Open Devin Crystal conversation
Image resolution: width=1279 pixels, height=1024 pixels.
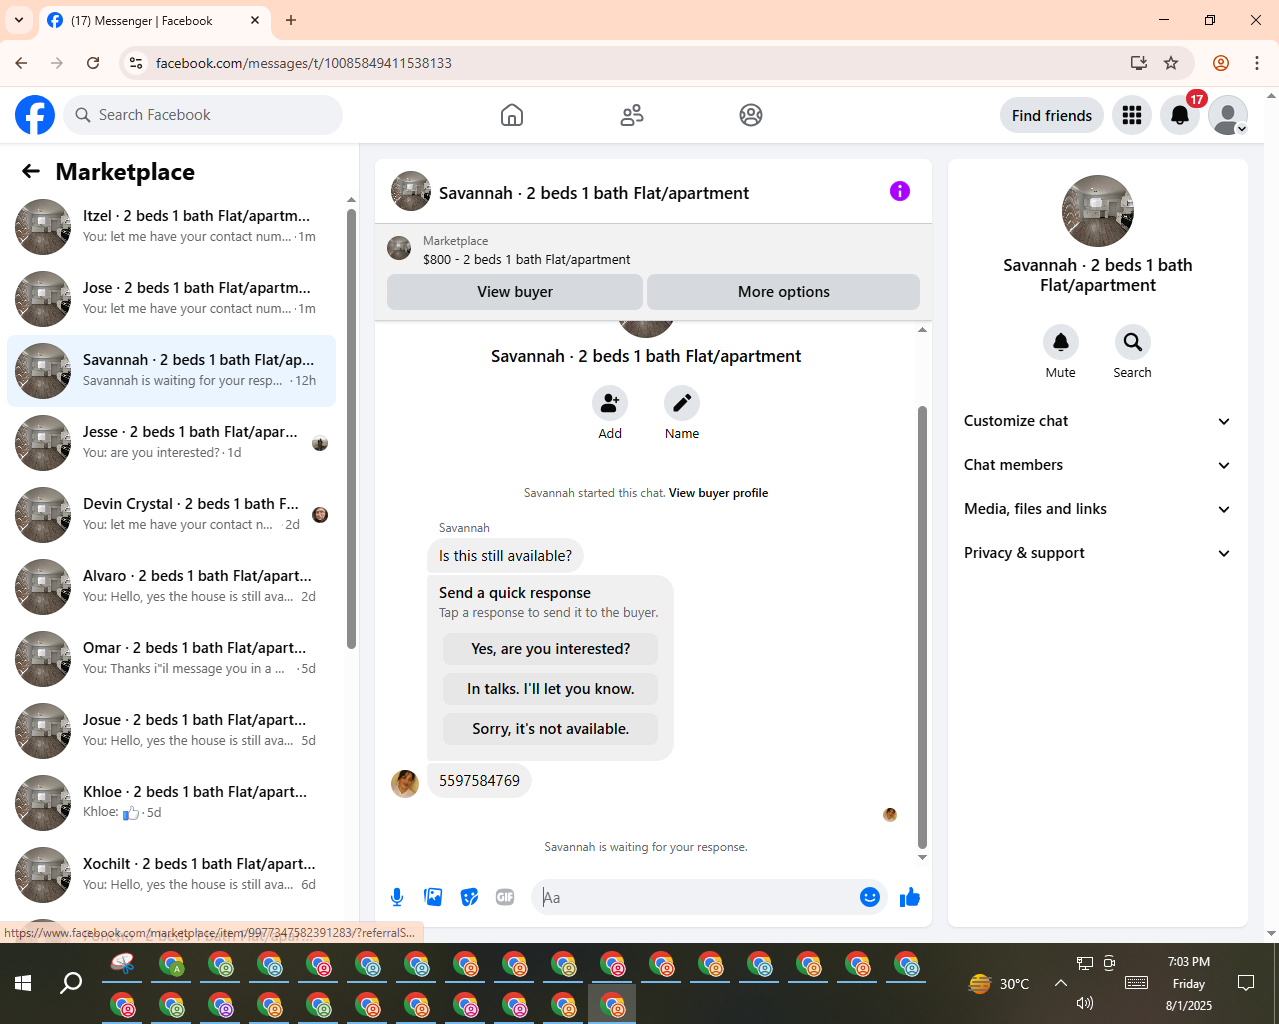tap(172, 515)
